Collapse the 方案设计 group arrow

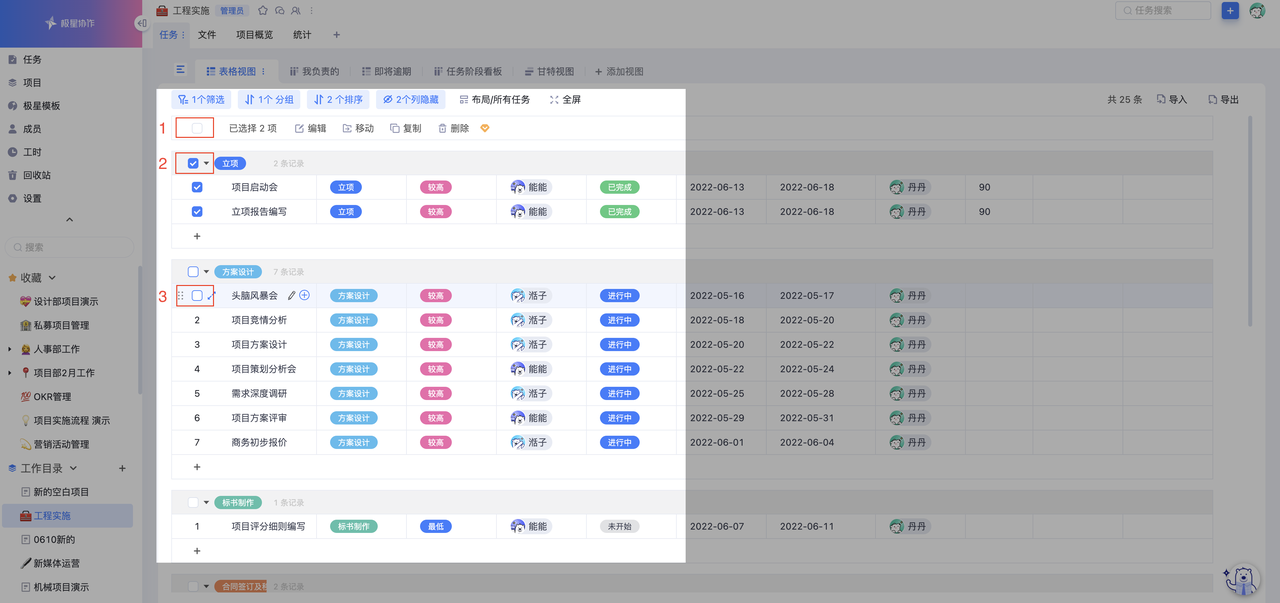[x=207, y=271]
